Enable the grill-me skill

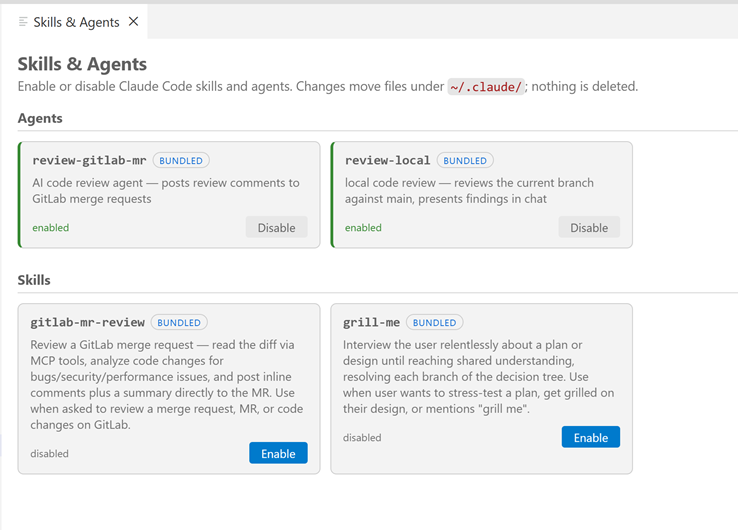591,437
